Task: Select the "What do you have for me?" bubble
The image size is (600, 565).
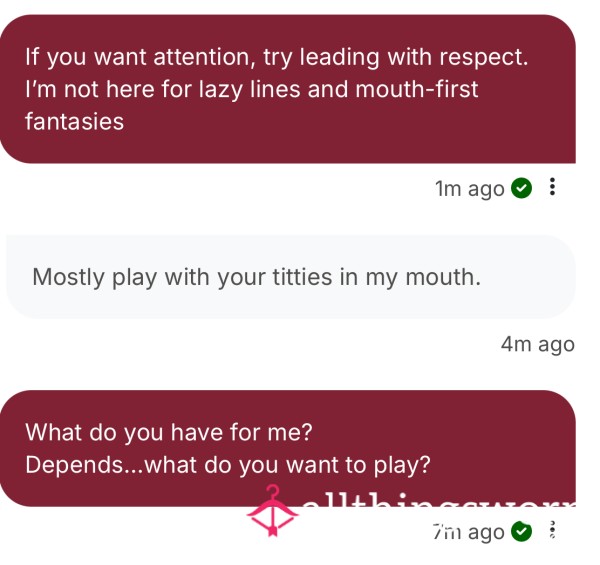Action: pos(287,448)
